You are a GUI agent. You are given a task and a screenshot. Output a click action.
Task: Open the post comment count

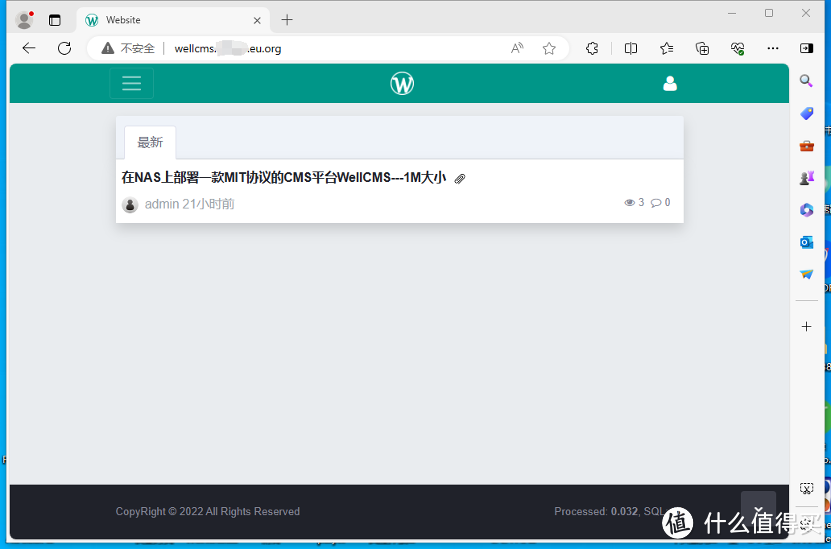click(x=661, y=202)
